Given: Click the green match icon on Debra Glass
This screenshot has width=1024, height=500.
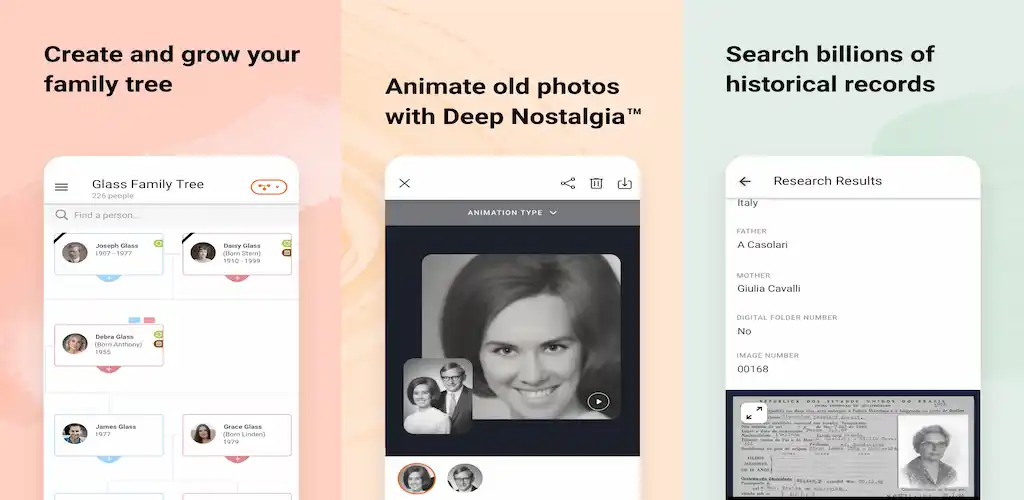Looking at the screenshot, I should click(158, 334).
